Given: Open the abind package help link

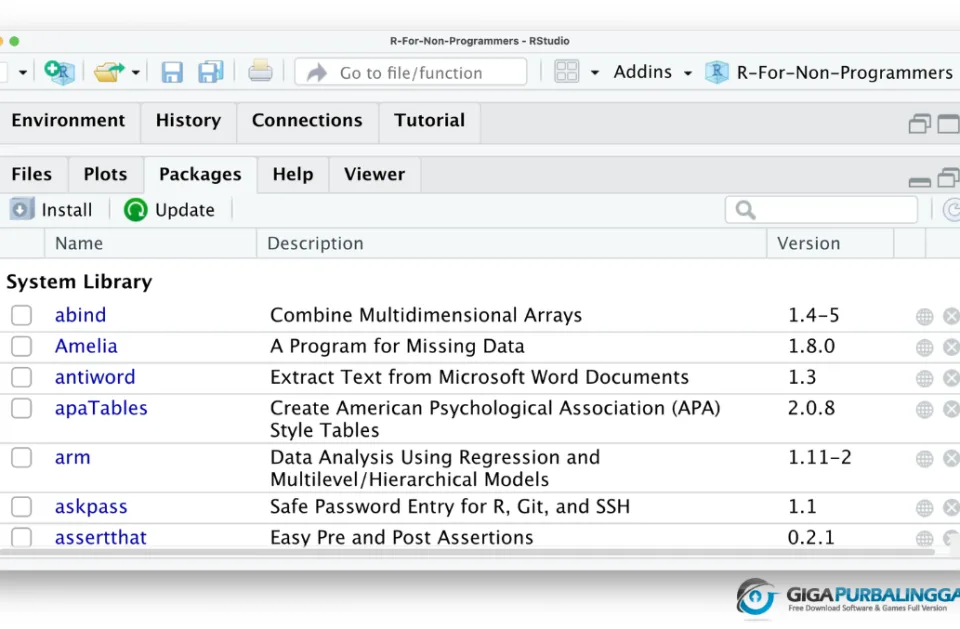Looking at the screenshot, I should [x=80, y=315].
